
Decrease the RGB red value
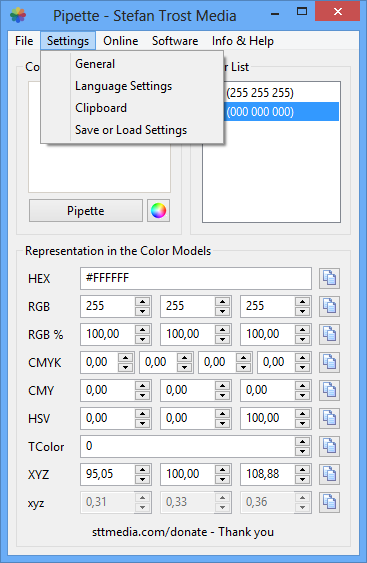tap(143, 311)
